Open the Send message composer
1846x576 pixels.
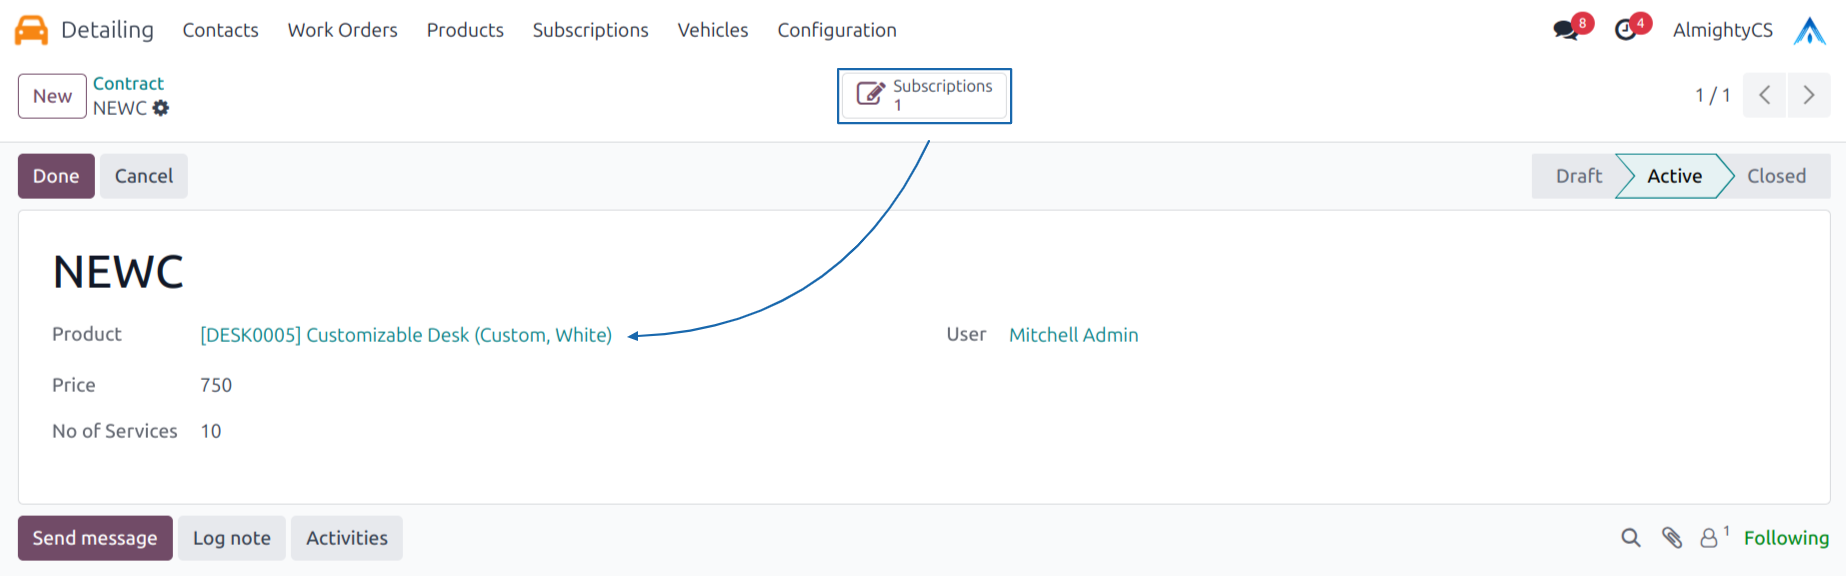coord(94,538)
